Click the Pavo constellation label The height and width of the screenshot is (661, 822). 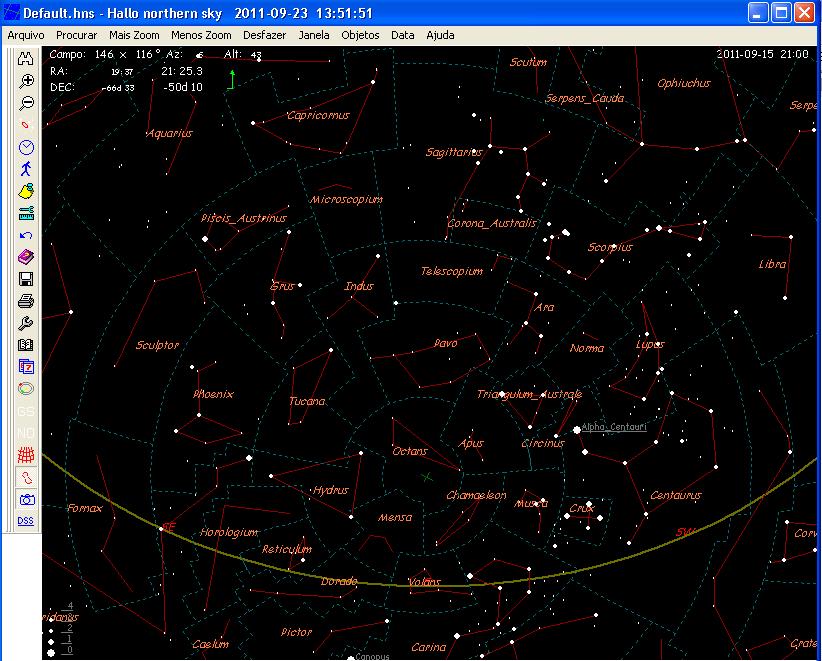pyautogui.click(x=446, y=343)
